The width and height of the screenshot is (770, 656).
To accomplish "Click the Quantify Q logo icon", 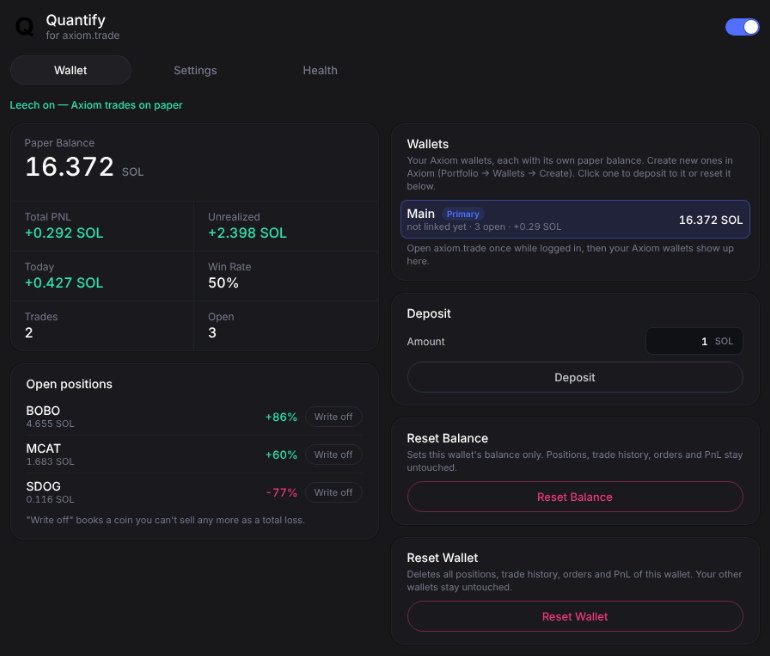I will pyautogui.click(x=25, y=27).
